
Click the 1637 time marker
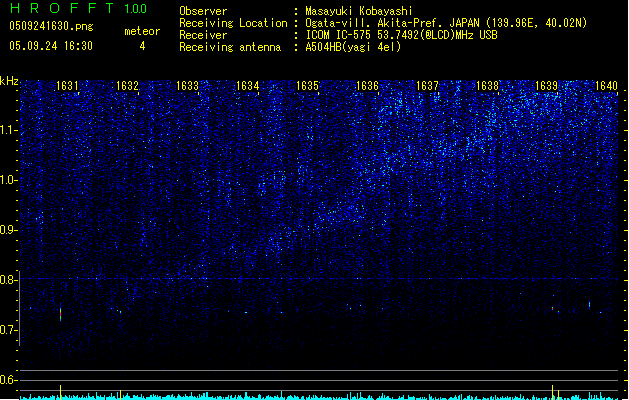(428, 86)
